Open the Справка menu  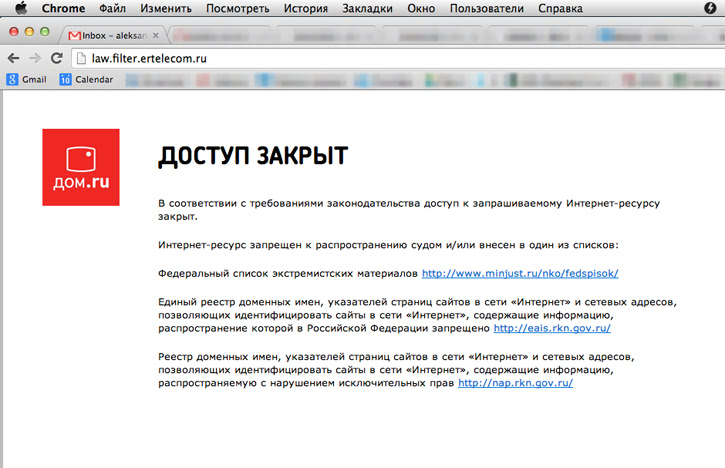pyautogui.click(x=560, y=8)
